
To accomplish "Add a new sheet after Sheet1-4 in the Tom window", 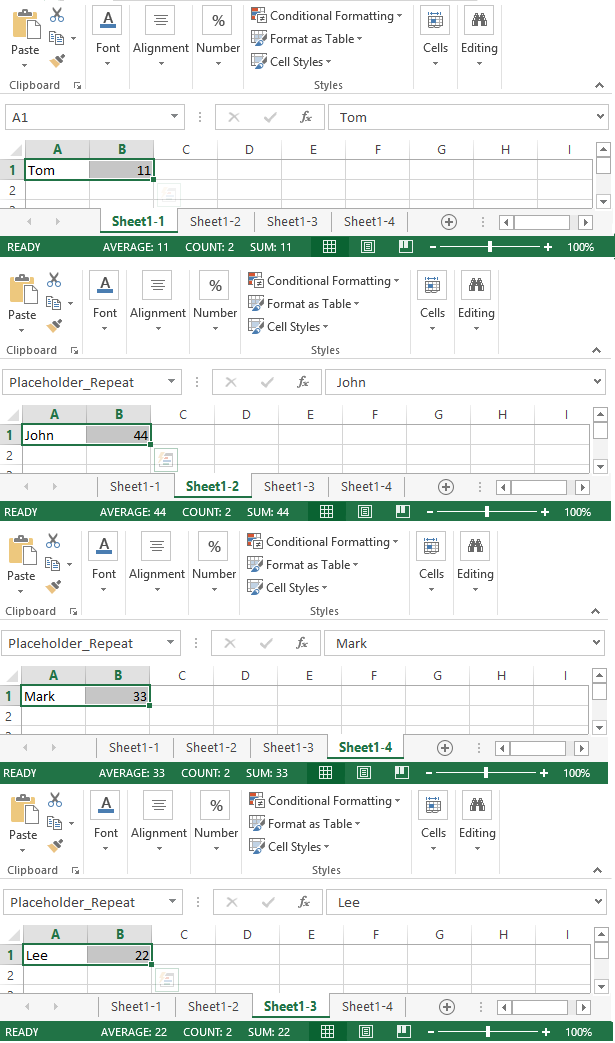I will tap(449, 222).
